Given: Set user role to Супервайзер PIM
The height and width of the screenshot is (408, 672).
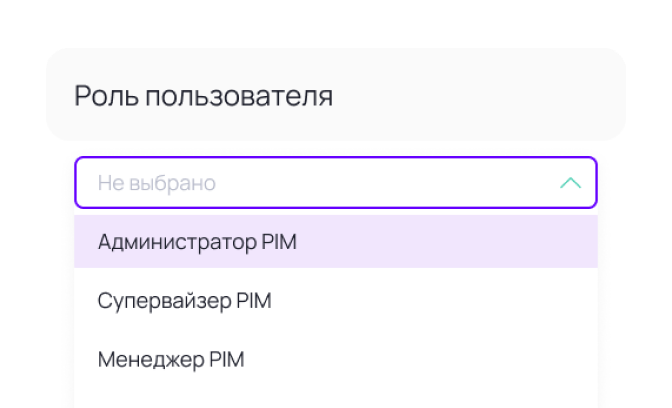Looking at the screenshot, I should pos(185,301).
